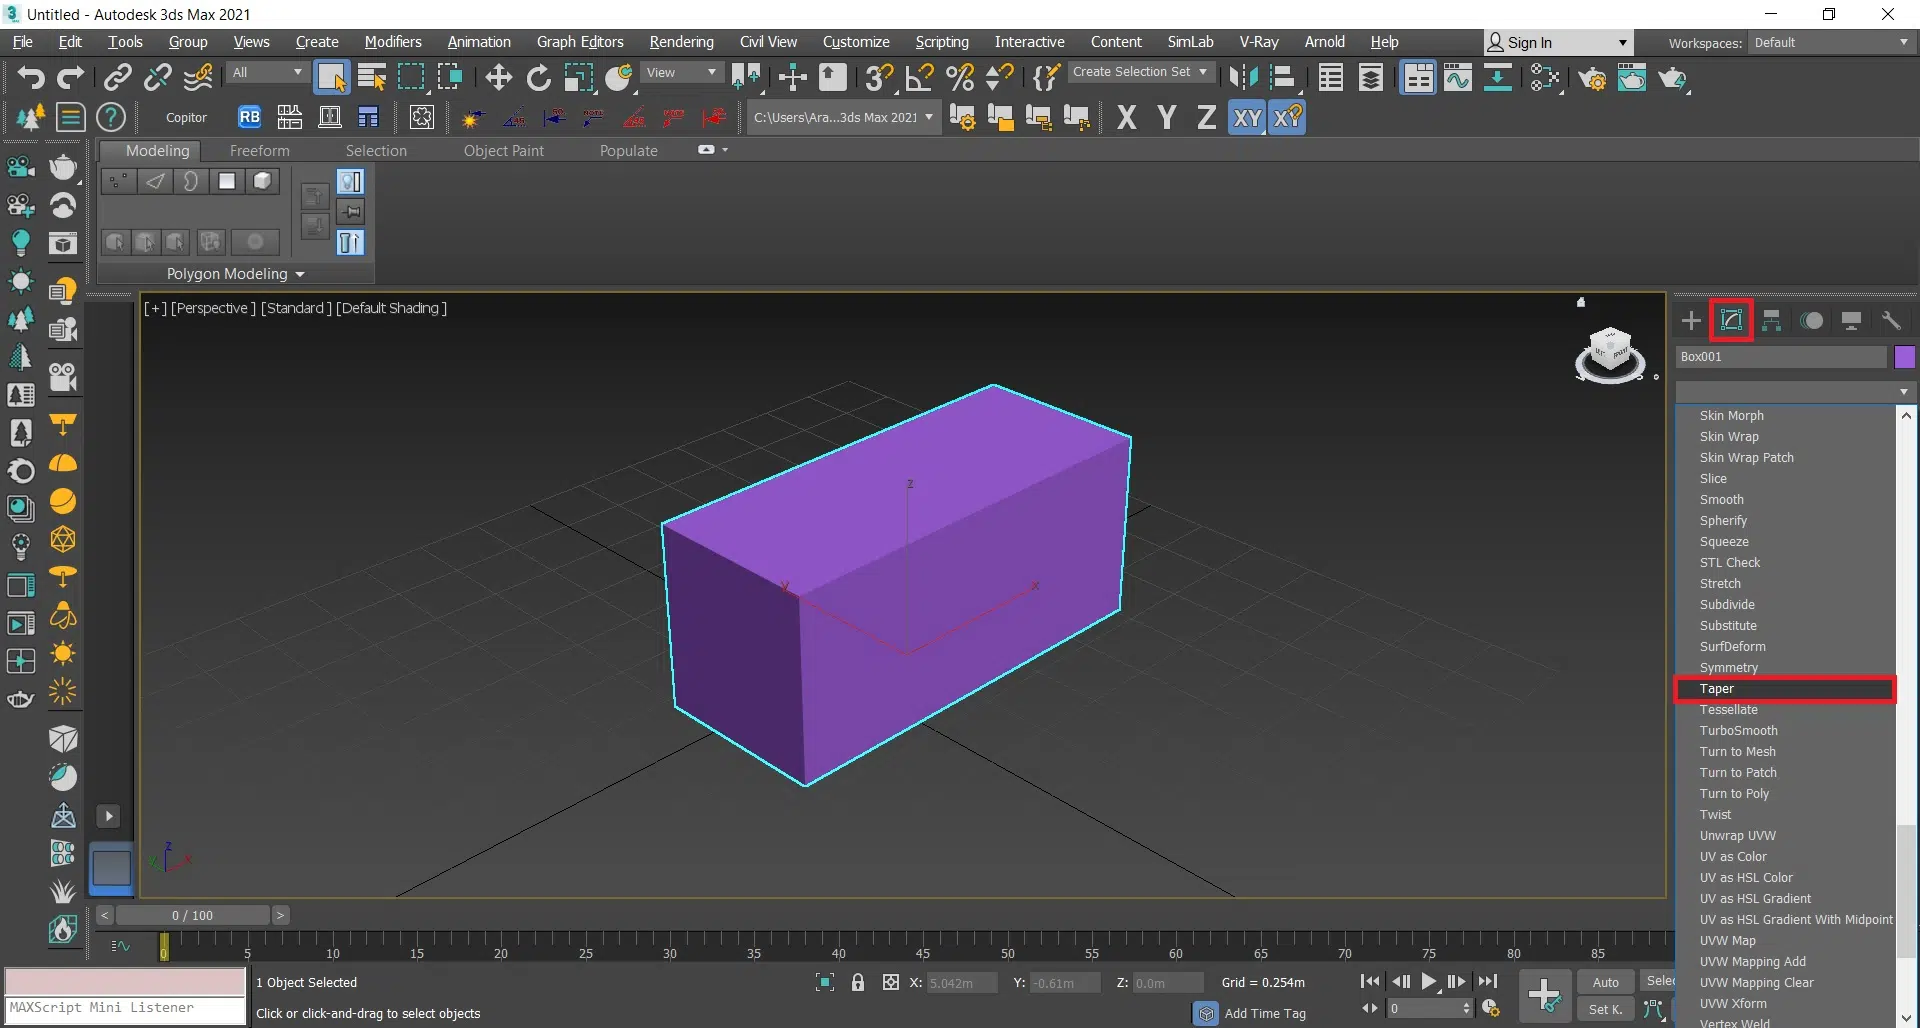Select the Move transform tool
1920x1028 pixels.
click(x=498, y=78)
